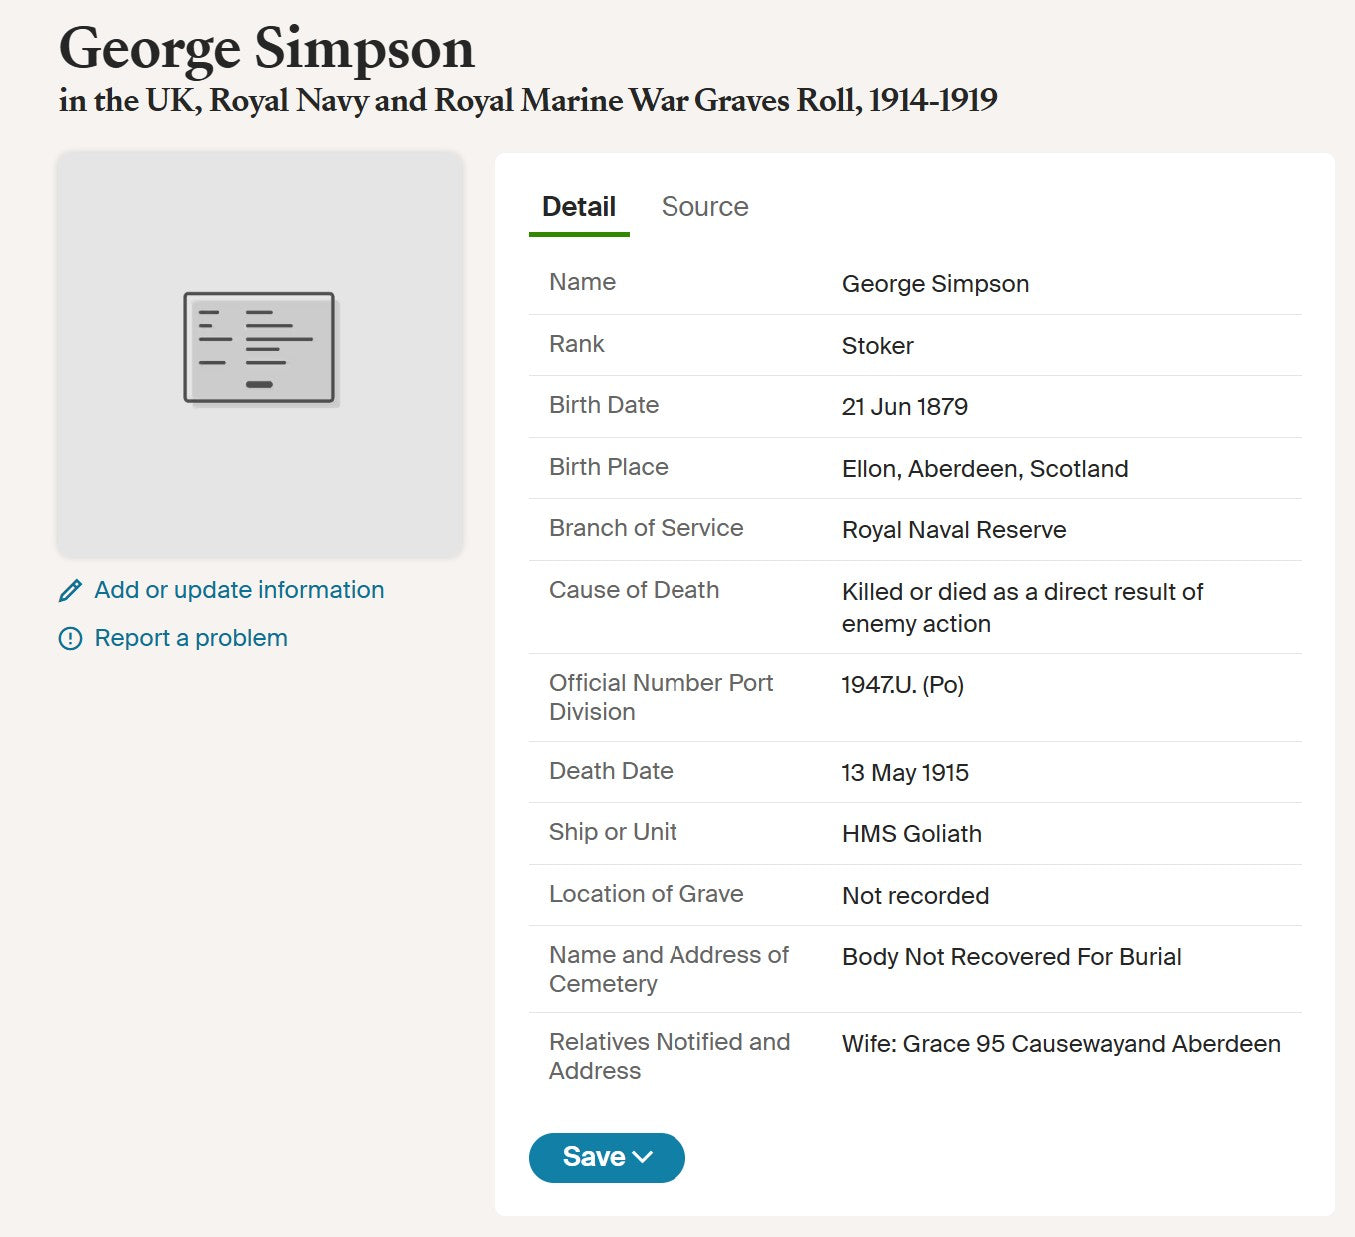The image size is (1355, 1237).
Task: Click the Report a problem link
Action: (x=191, y=638)
